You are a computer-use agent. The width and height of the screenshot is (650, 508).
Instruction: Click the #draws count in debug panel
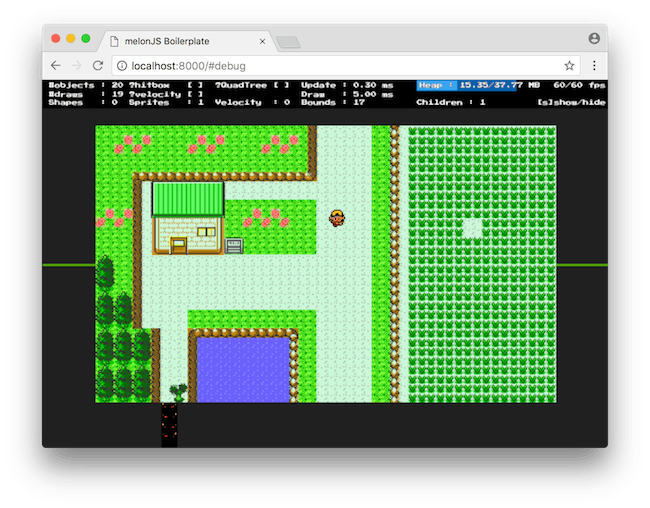[86, 94]
